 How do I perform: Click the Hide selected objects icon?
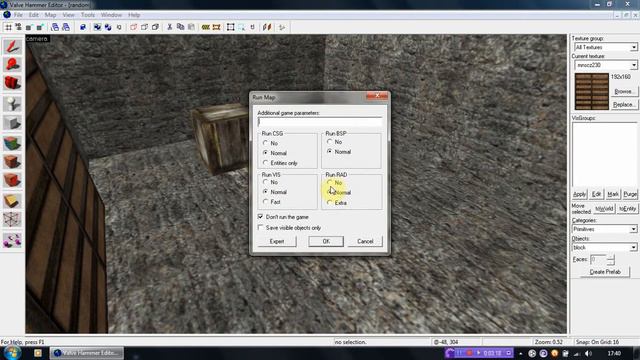coord(133,27)
